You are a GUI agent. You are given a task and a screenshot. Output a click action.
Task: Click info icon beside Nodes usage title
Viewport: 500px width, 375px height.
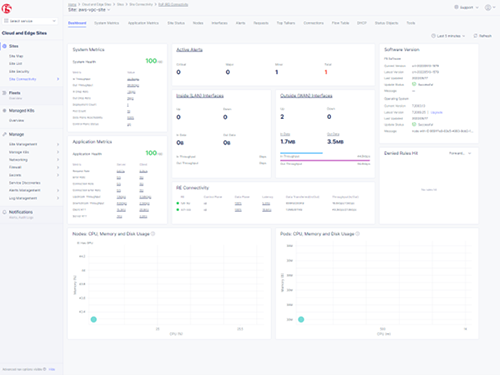(x=153, y=234)
